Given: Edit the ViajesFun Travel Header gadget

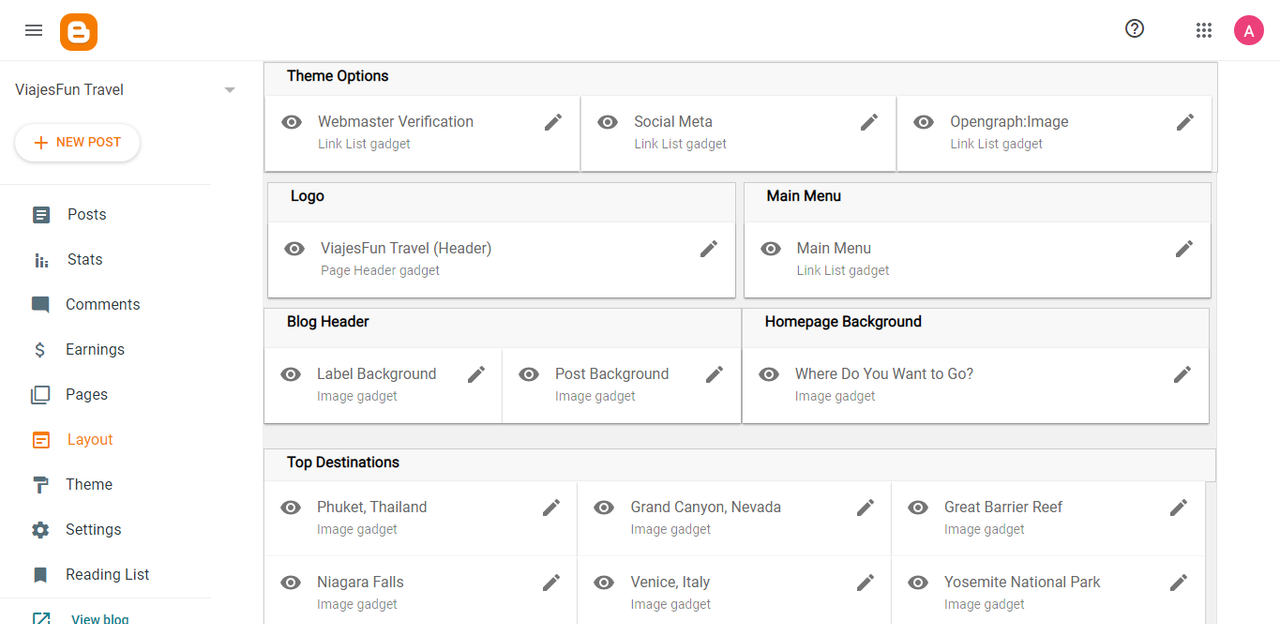Looking at the screenshot, I should coord(708,249).
